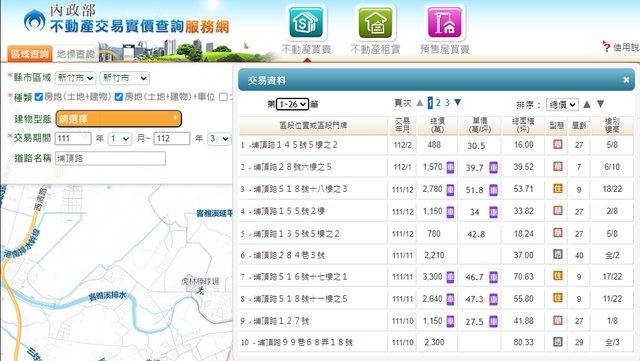Click the 道路名稱 input field
Viewport: 640px width, 361px height.
(110, 158)
